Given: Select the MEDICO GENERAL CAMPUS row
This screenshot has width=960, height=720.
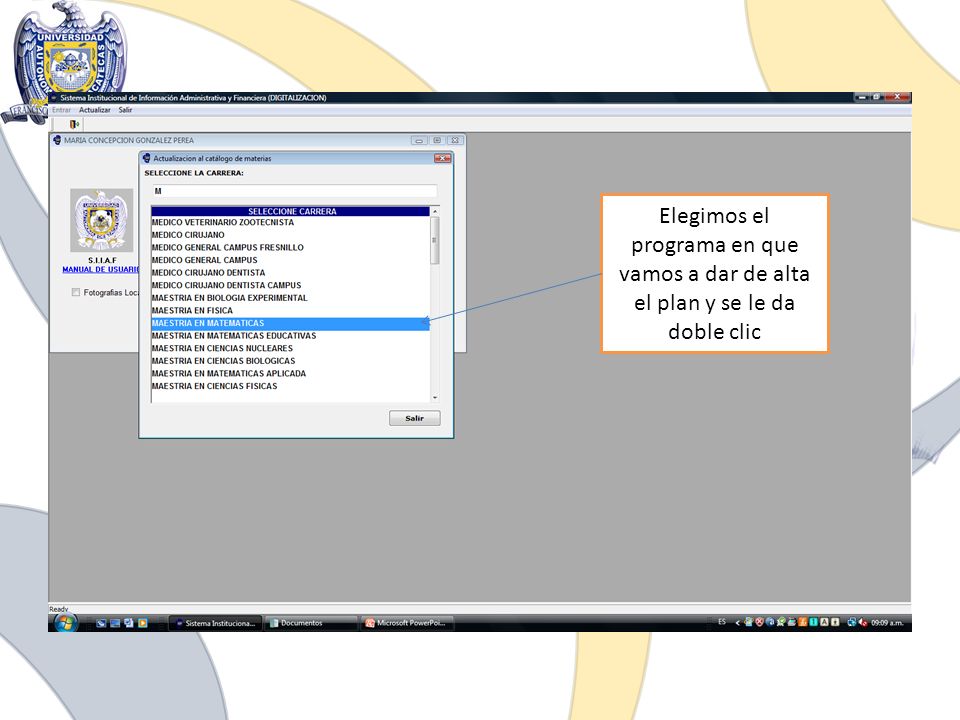Looking at the screenshot, I should tap(291, 260).
